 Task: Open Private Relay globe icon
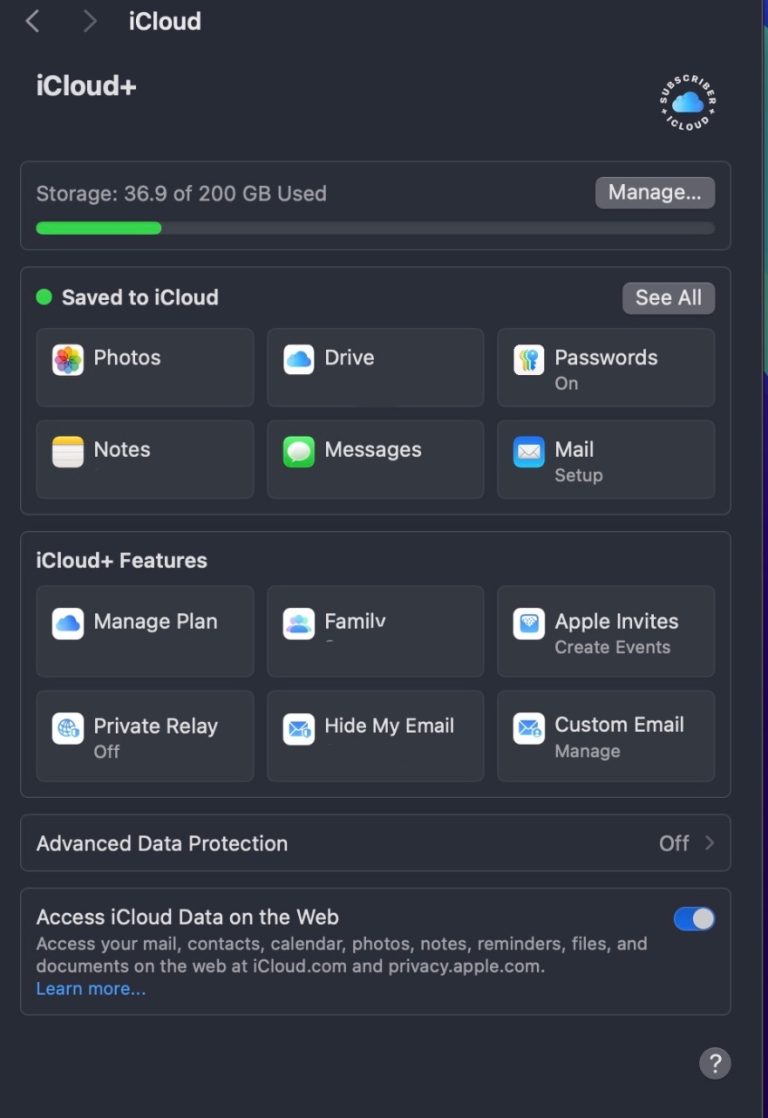tap(68, 728)
